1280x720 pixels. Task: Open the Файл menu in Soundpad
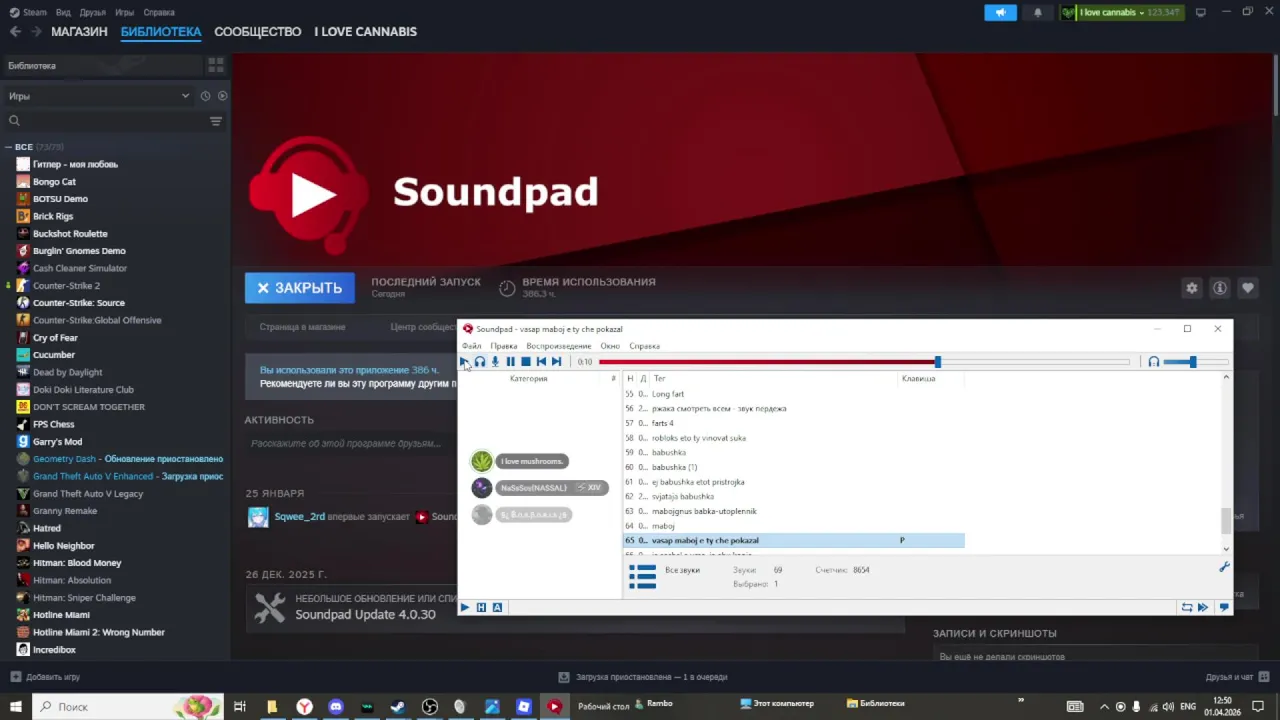pyautogui.click(x=471, y=346)
